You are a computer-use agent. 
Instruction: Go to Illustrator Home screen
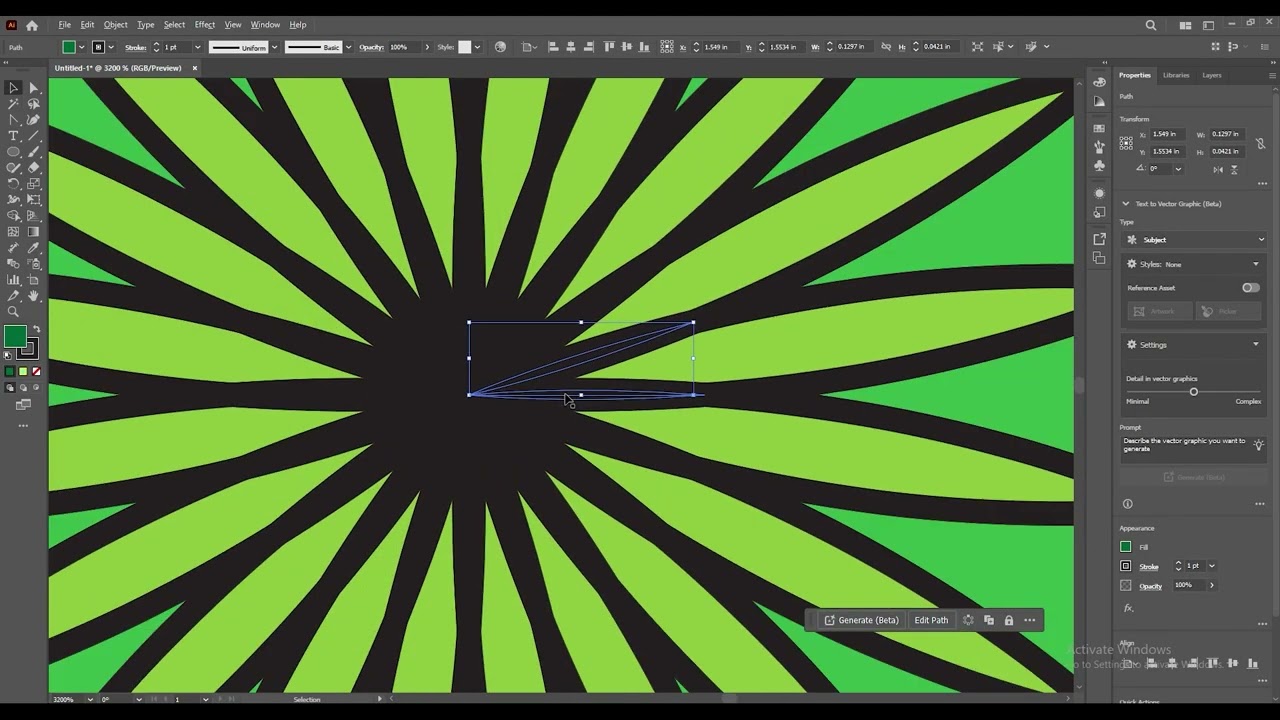(32, 25)
